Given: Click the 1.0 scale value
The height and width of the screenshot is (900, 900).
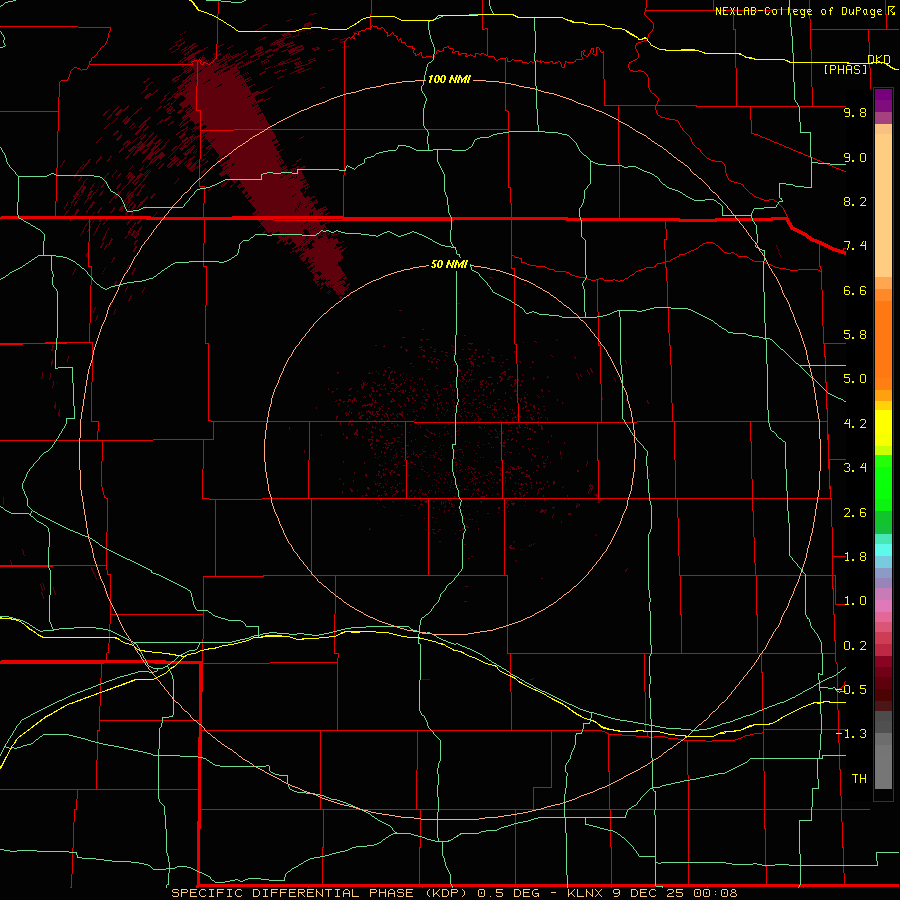Looking at the screenshot, I should tap(855, 601).
